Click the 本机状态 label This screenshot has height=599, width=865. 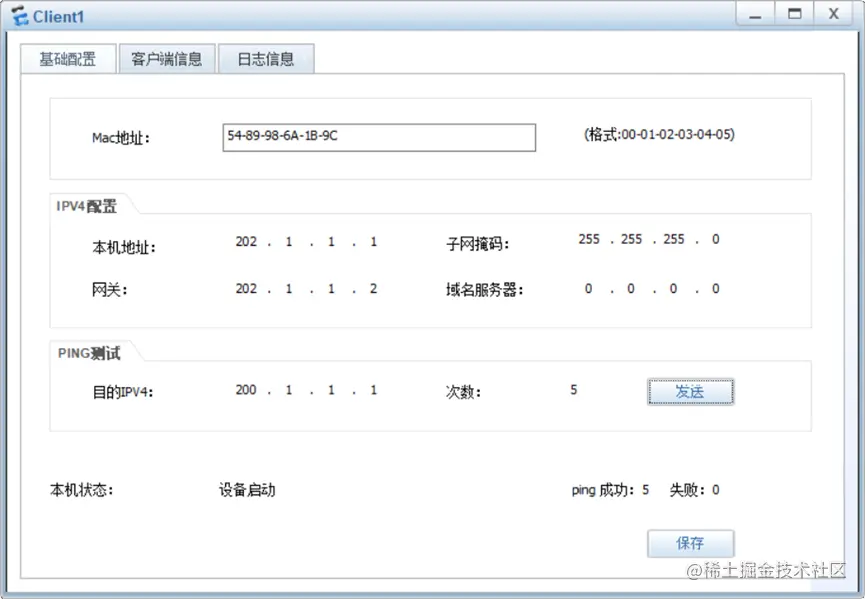pyautogui.click(x=82, y=490)
